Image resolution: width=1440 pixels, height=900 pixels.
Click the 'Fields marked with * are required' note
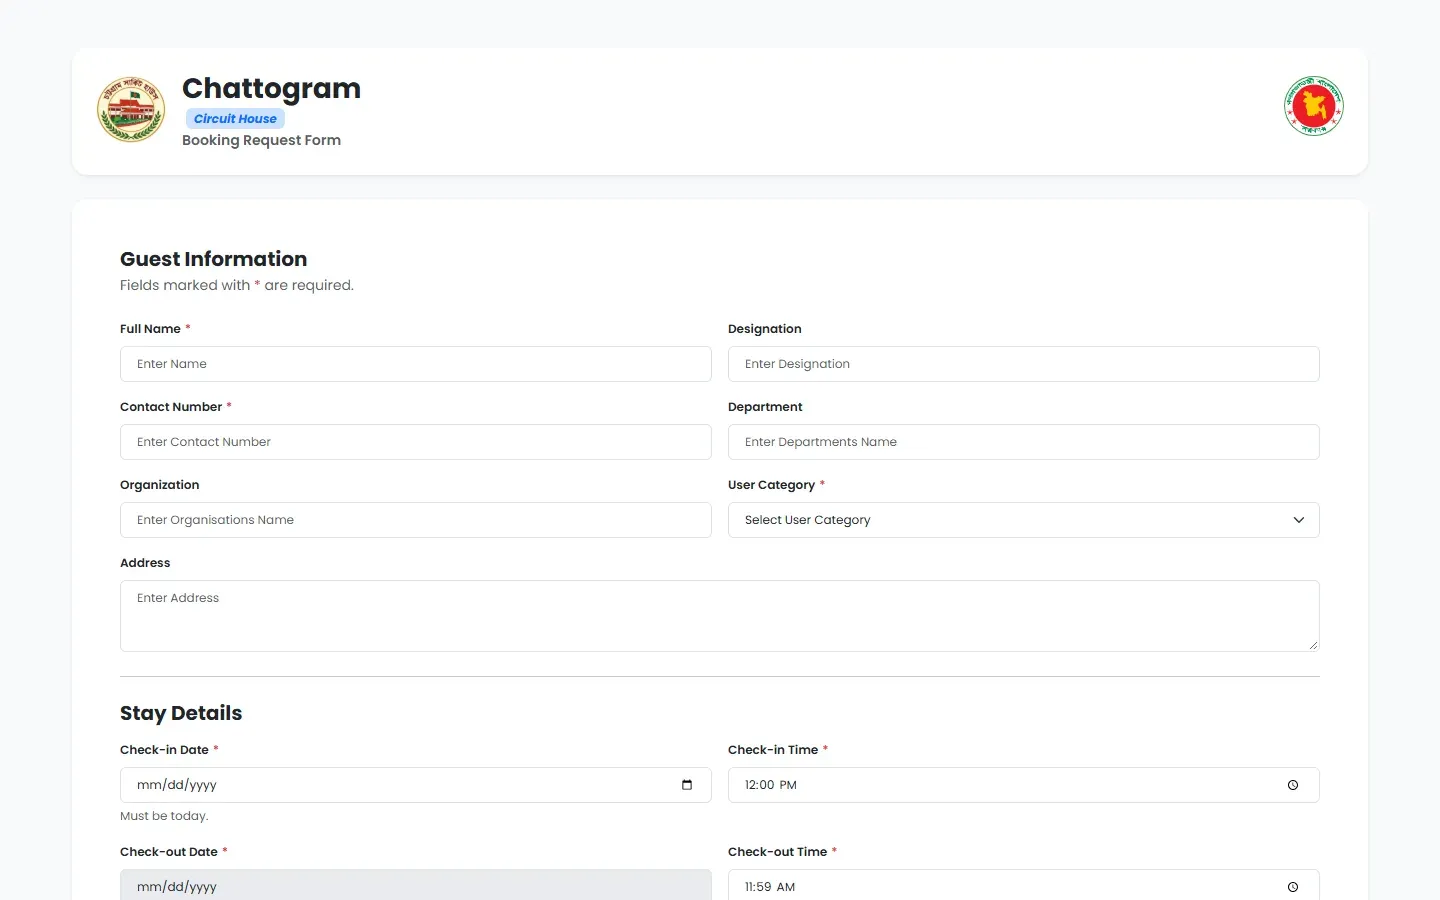[x=237, y=285]
